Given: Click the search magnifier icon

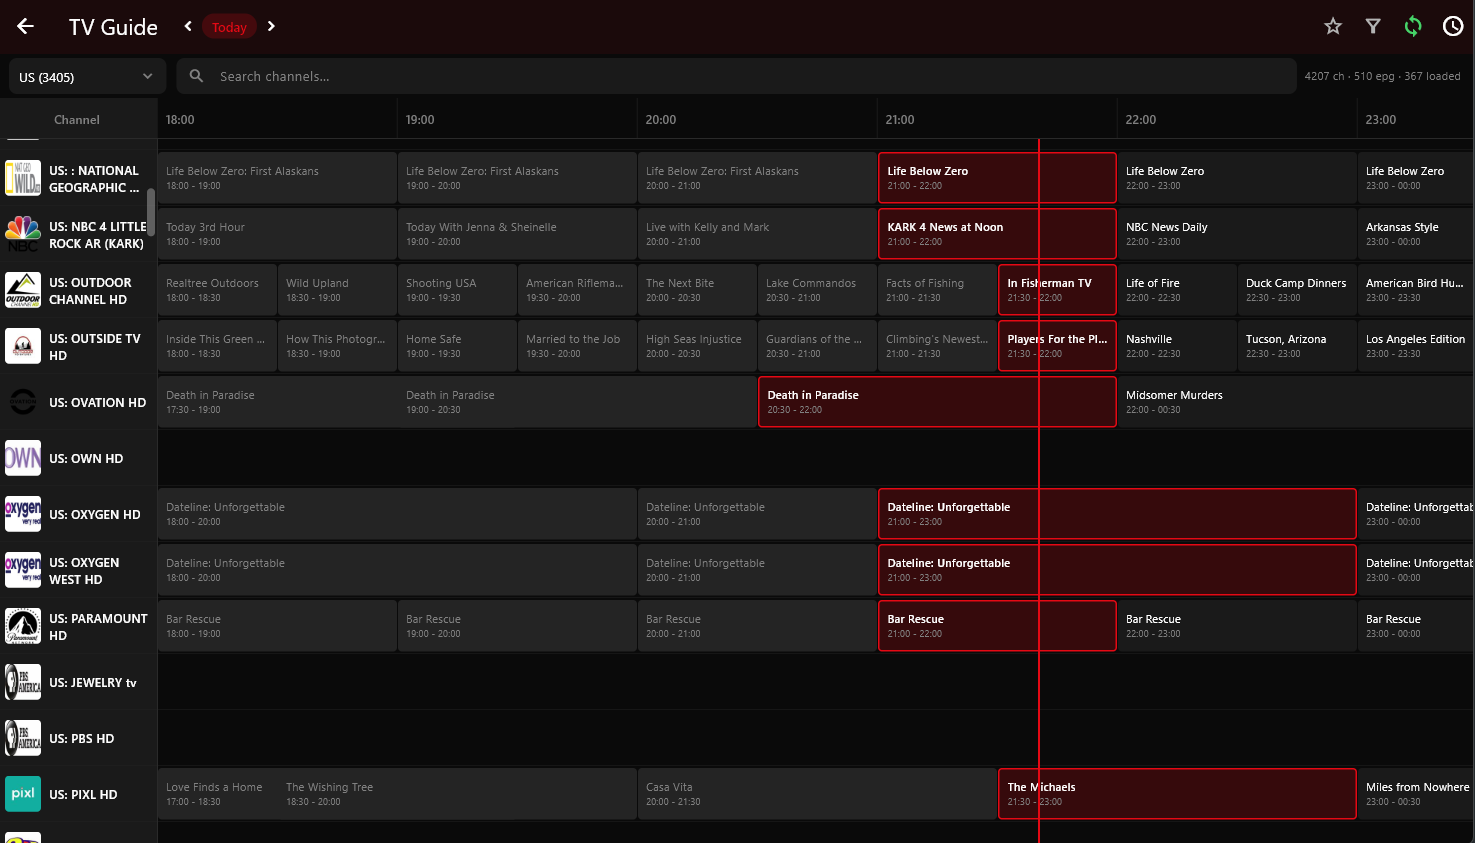Looking at the screenshot, I should point(196,75).
